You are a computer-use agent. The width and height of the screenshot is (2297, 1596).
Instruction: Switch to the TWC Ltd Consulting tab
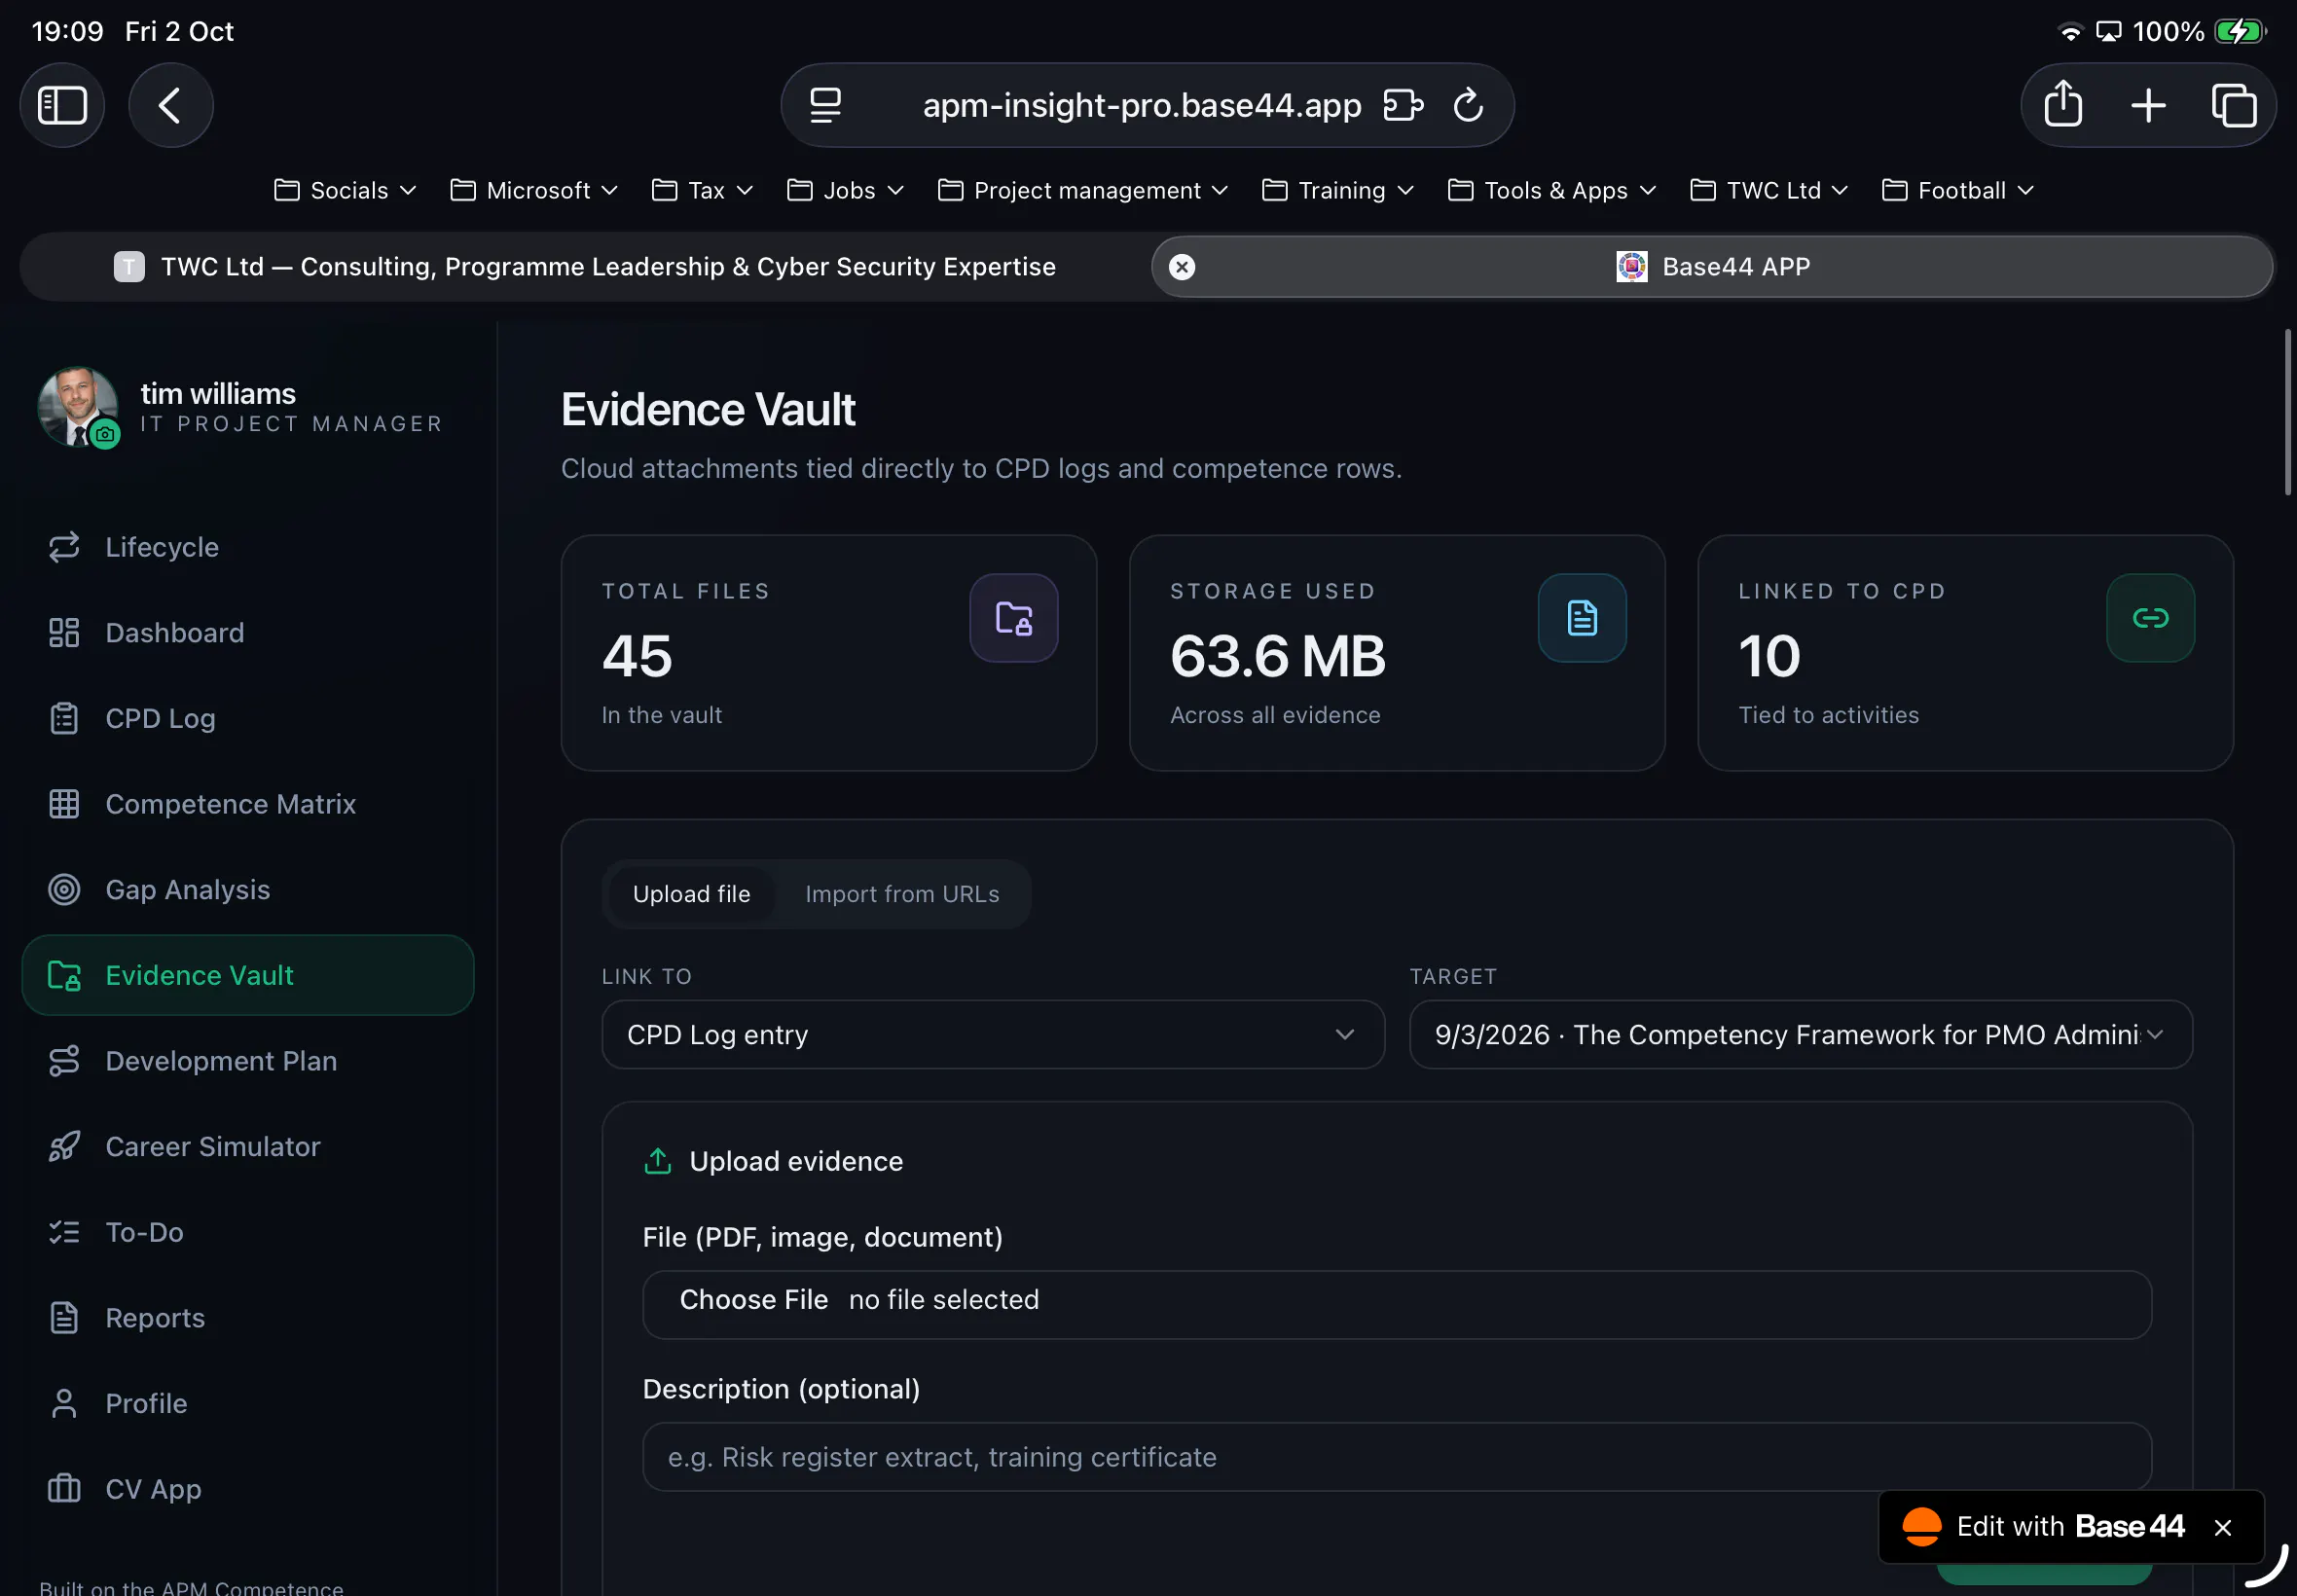click(x=585, y=267)
